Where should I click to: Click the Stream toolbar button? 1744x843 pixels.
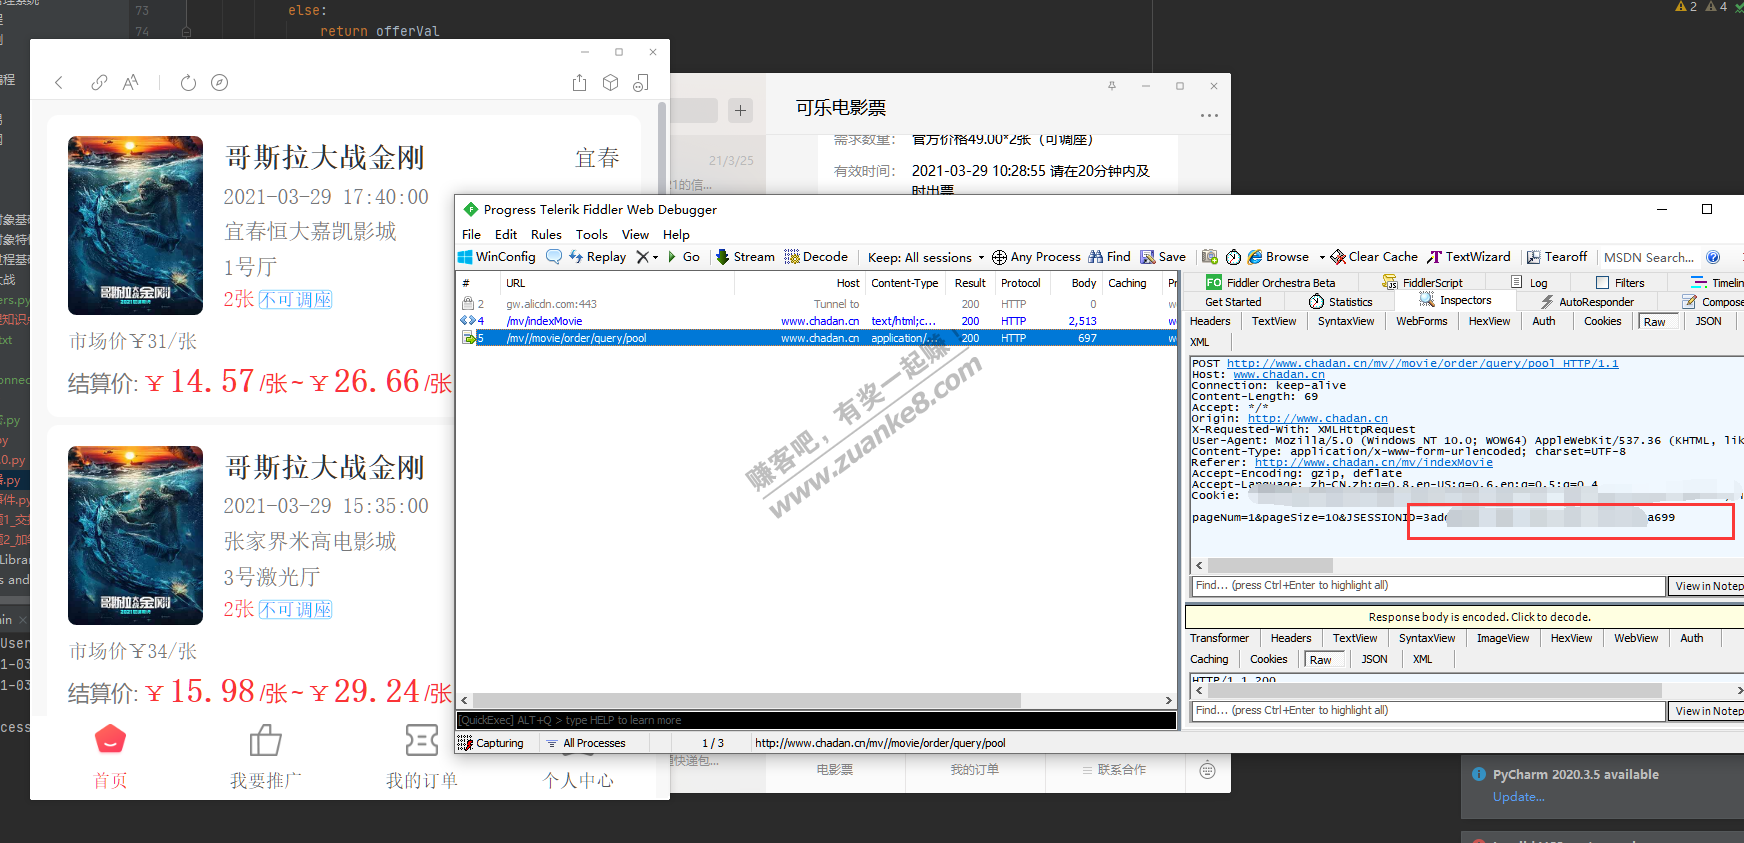click(745, 257)
